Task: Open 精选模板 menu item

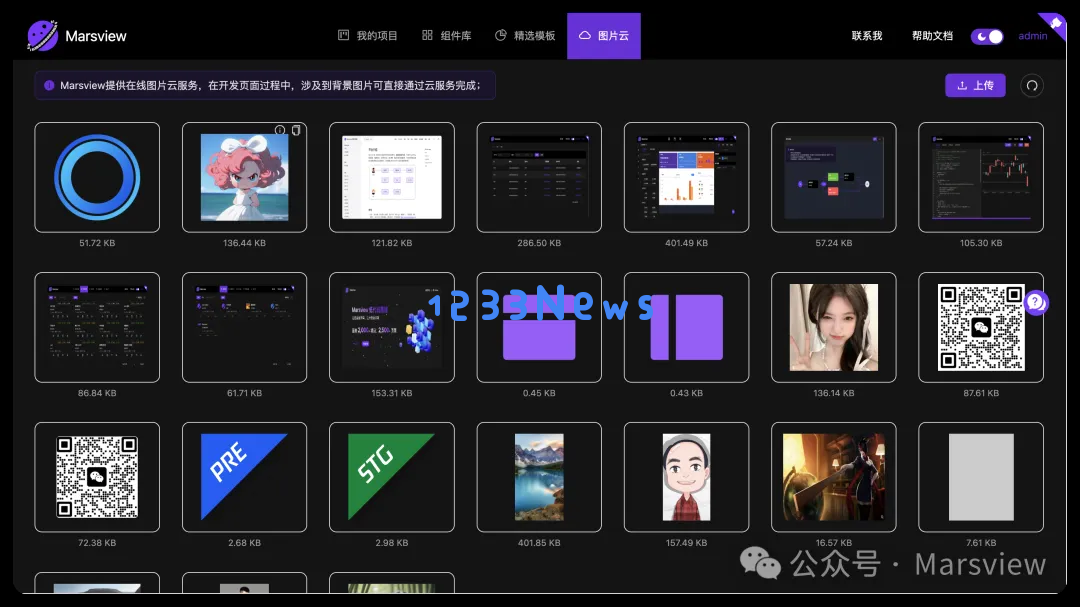Action: coord(525,36)
